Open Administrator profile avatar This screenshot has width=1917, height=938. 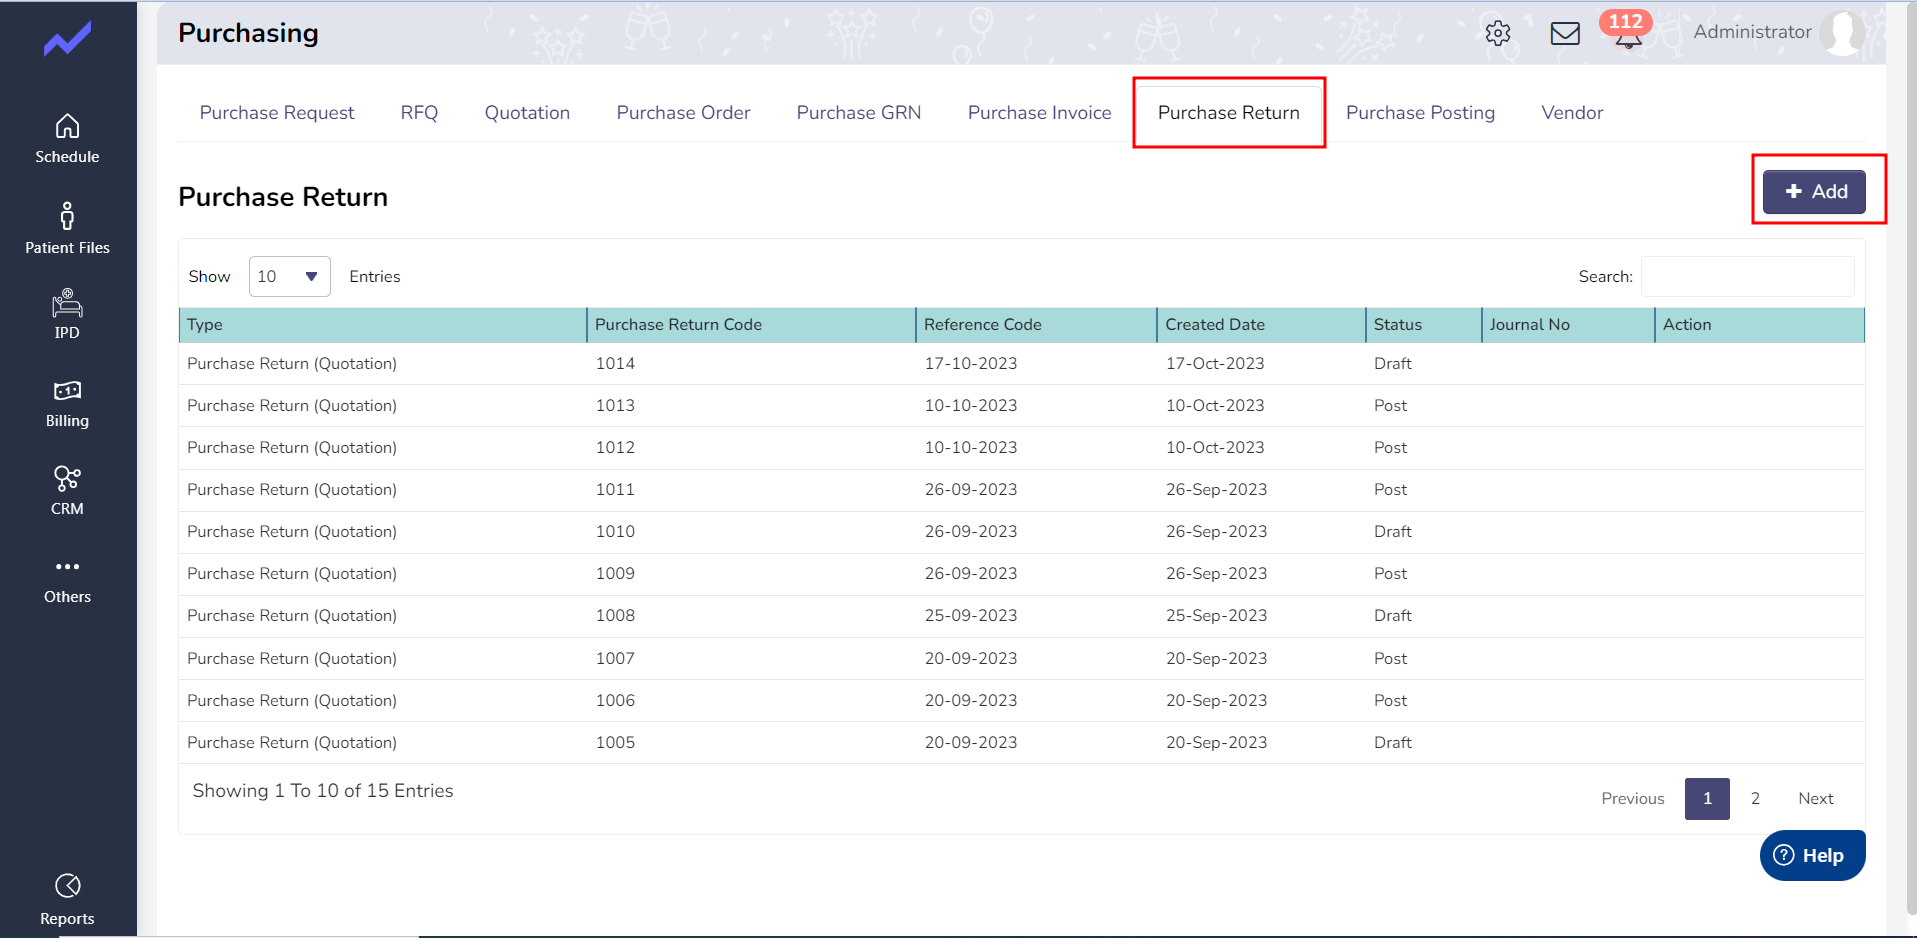[1842, 32]
